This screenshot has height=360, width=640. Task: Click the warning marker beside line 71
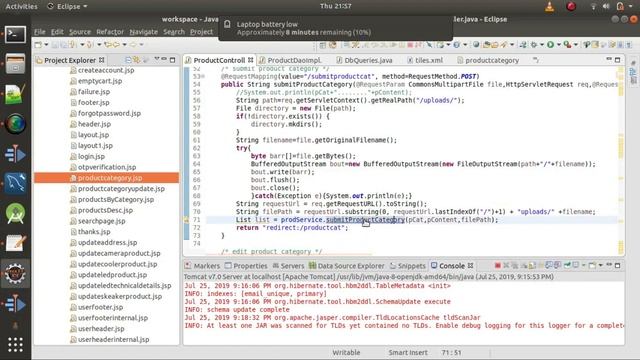(187, 220)
